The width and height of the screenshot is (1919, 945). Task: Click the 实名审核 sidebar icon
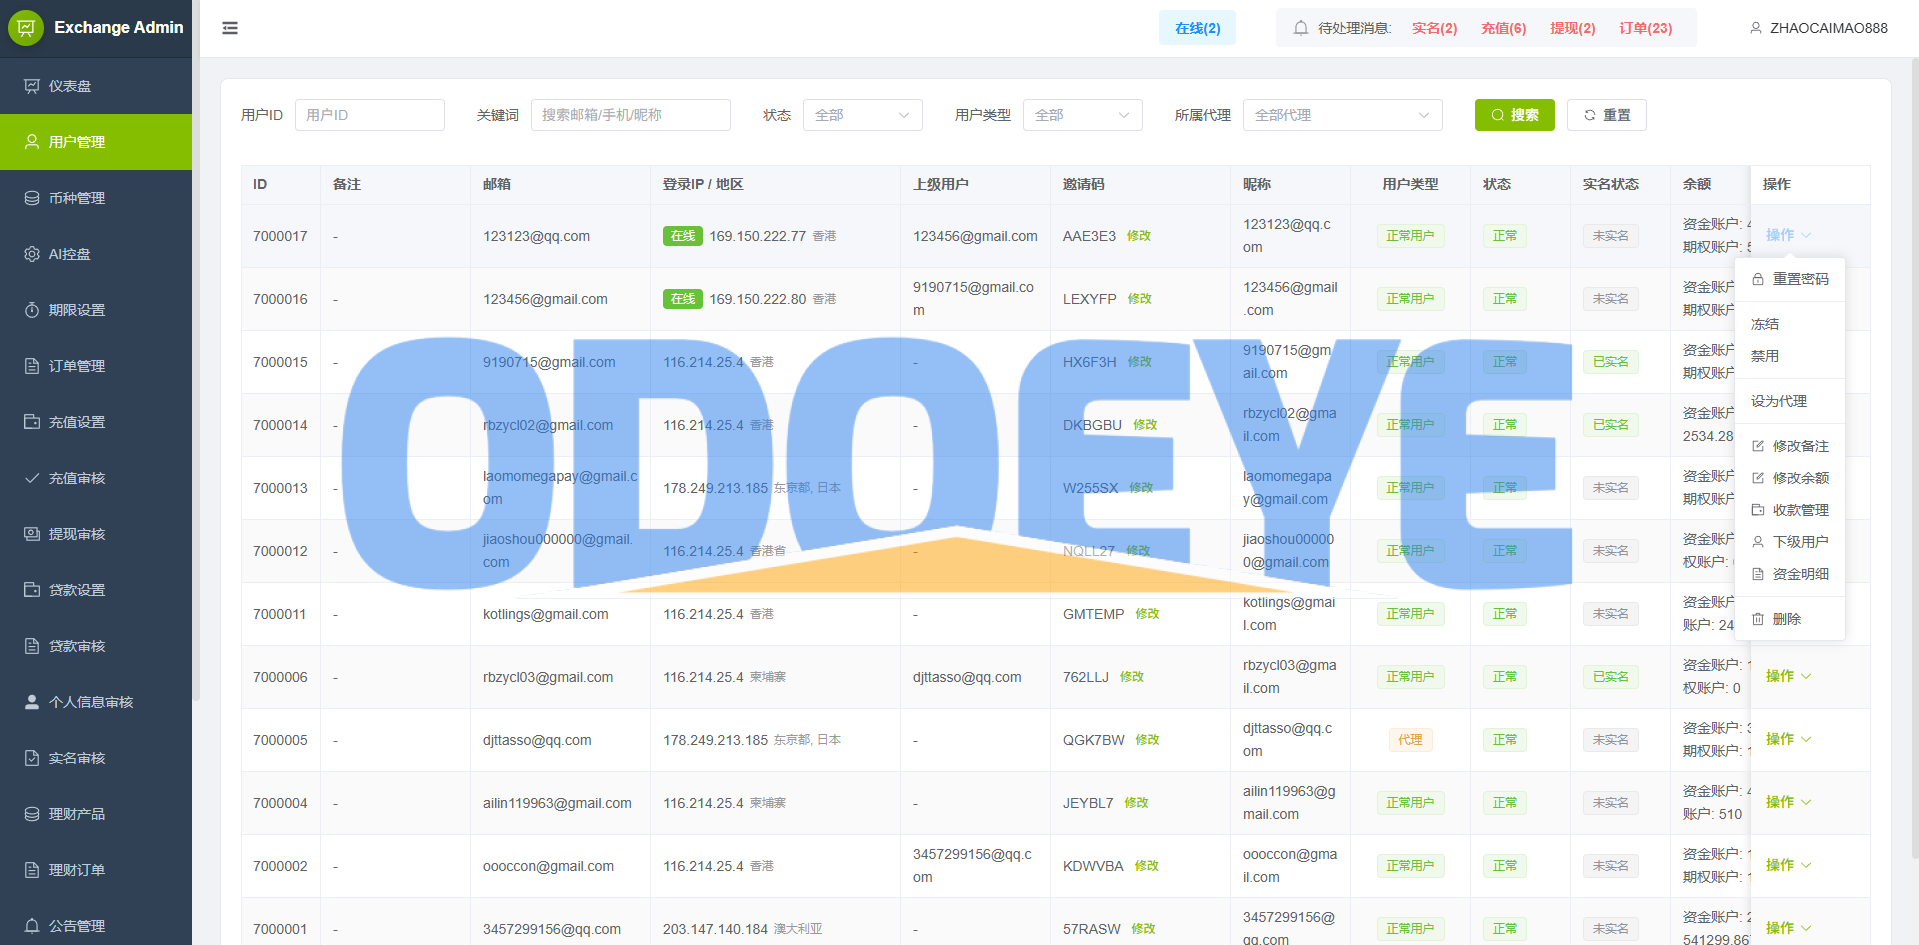pos(32,758)
